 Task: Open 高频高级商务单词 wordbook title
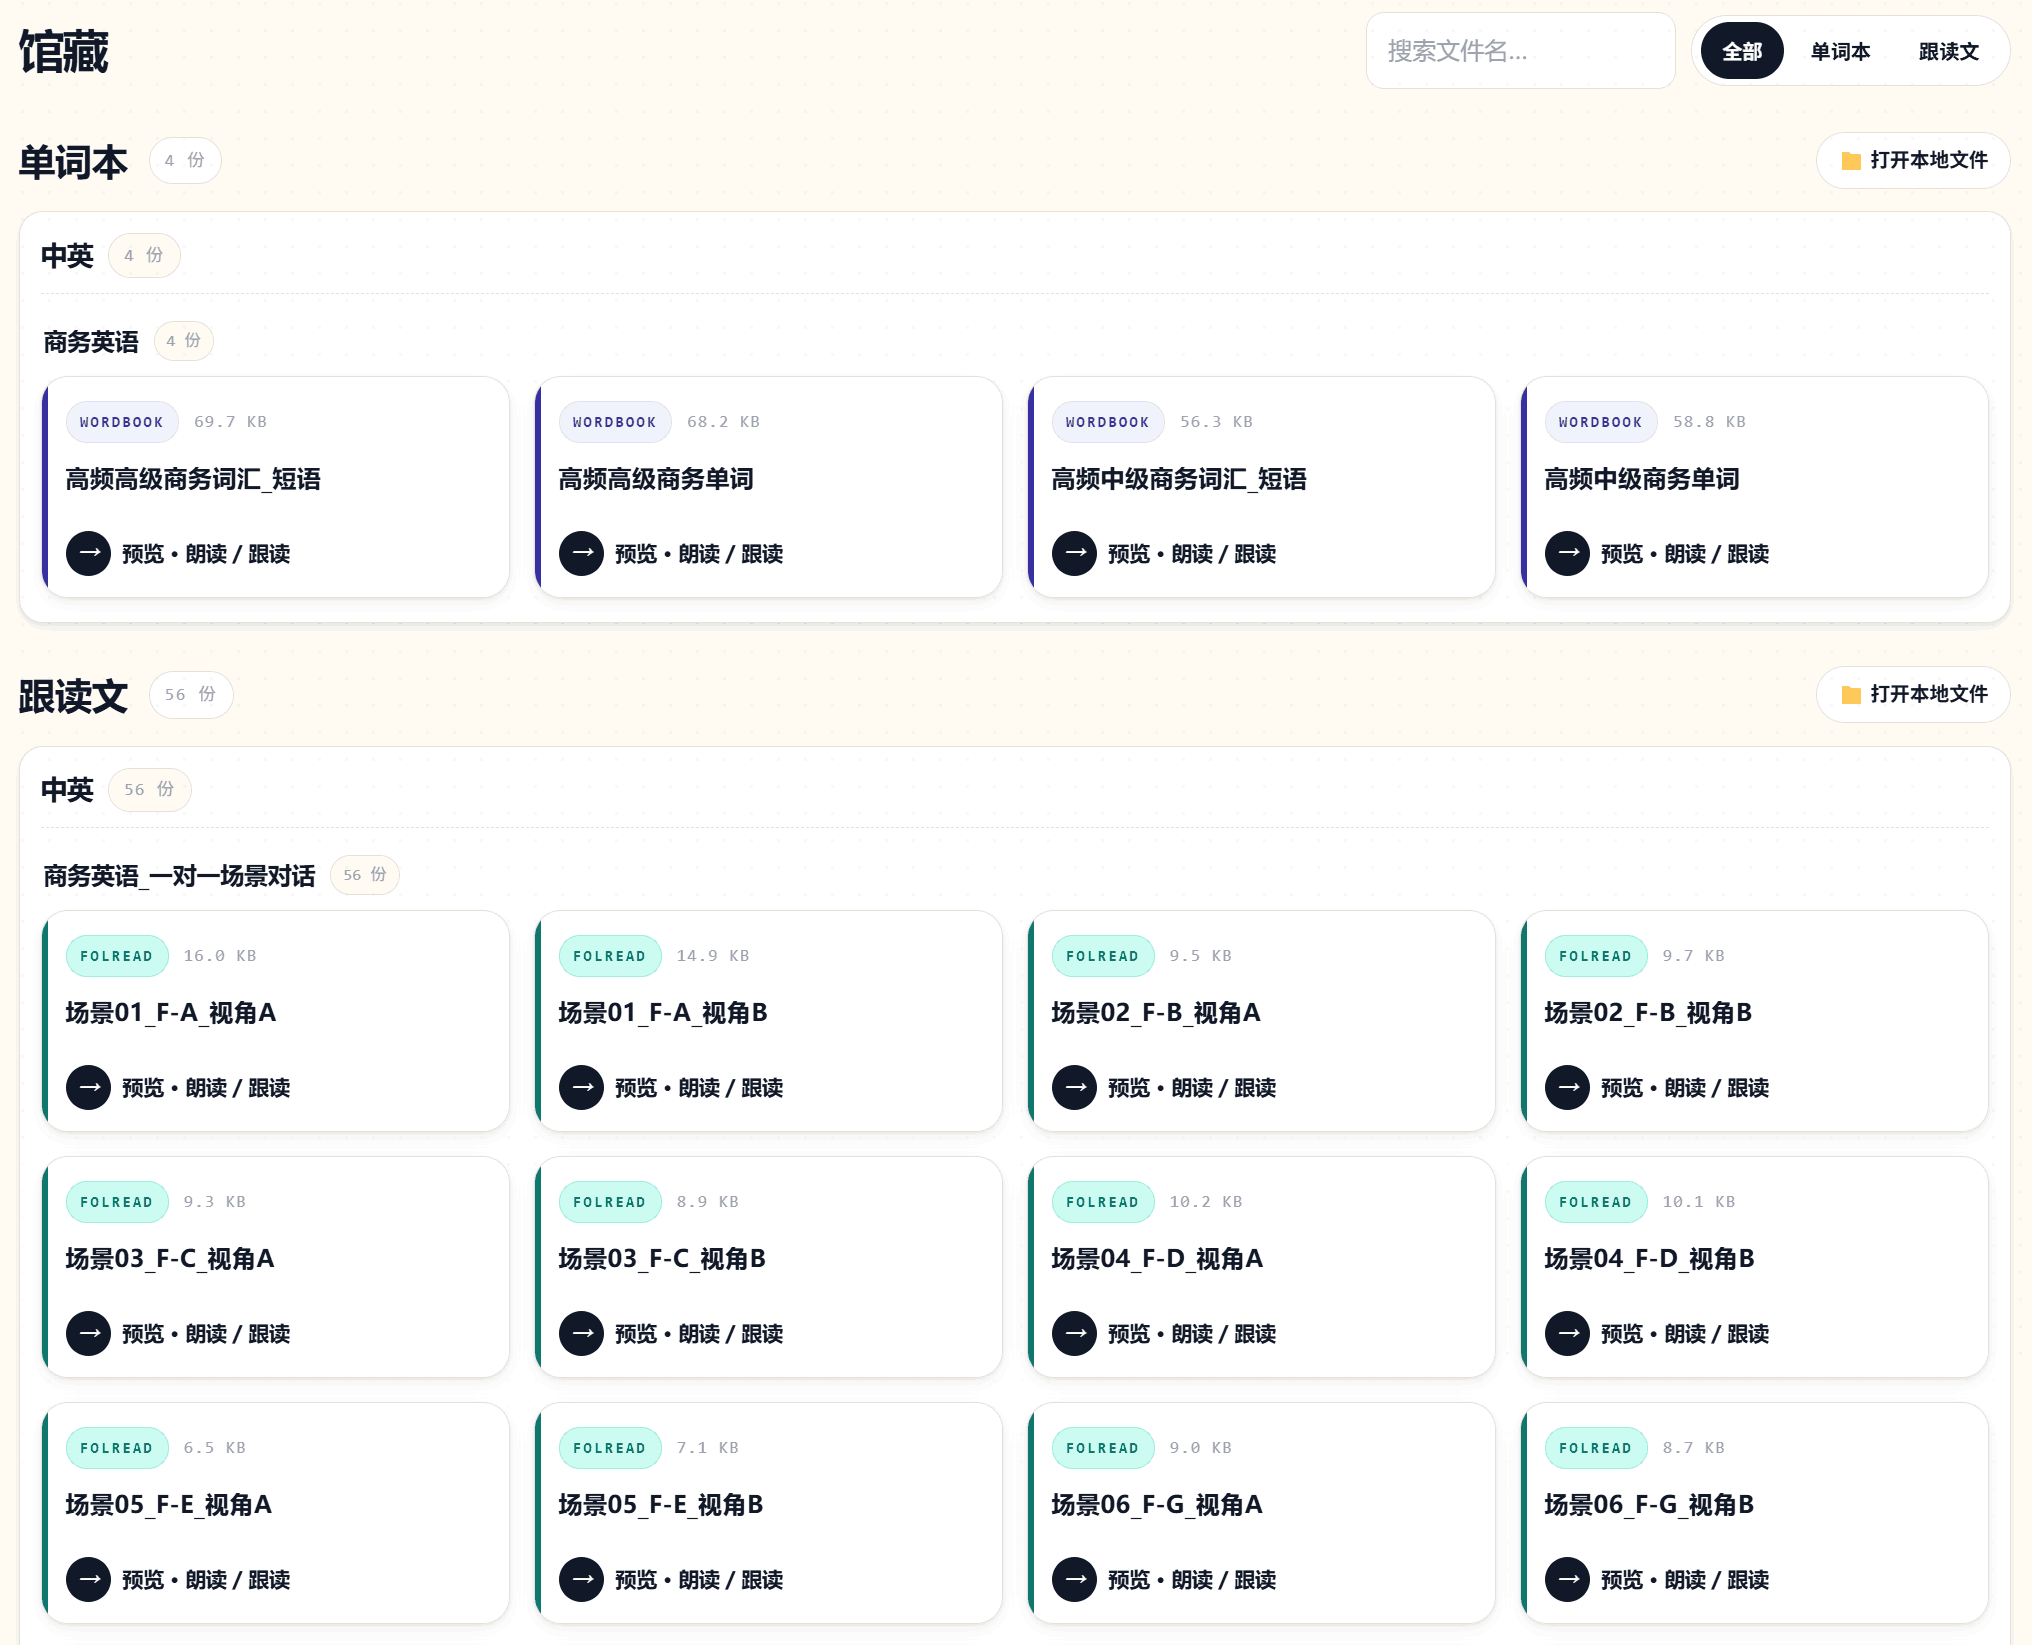pos(656,479)
